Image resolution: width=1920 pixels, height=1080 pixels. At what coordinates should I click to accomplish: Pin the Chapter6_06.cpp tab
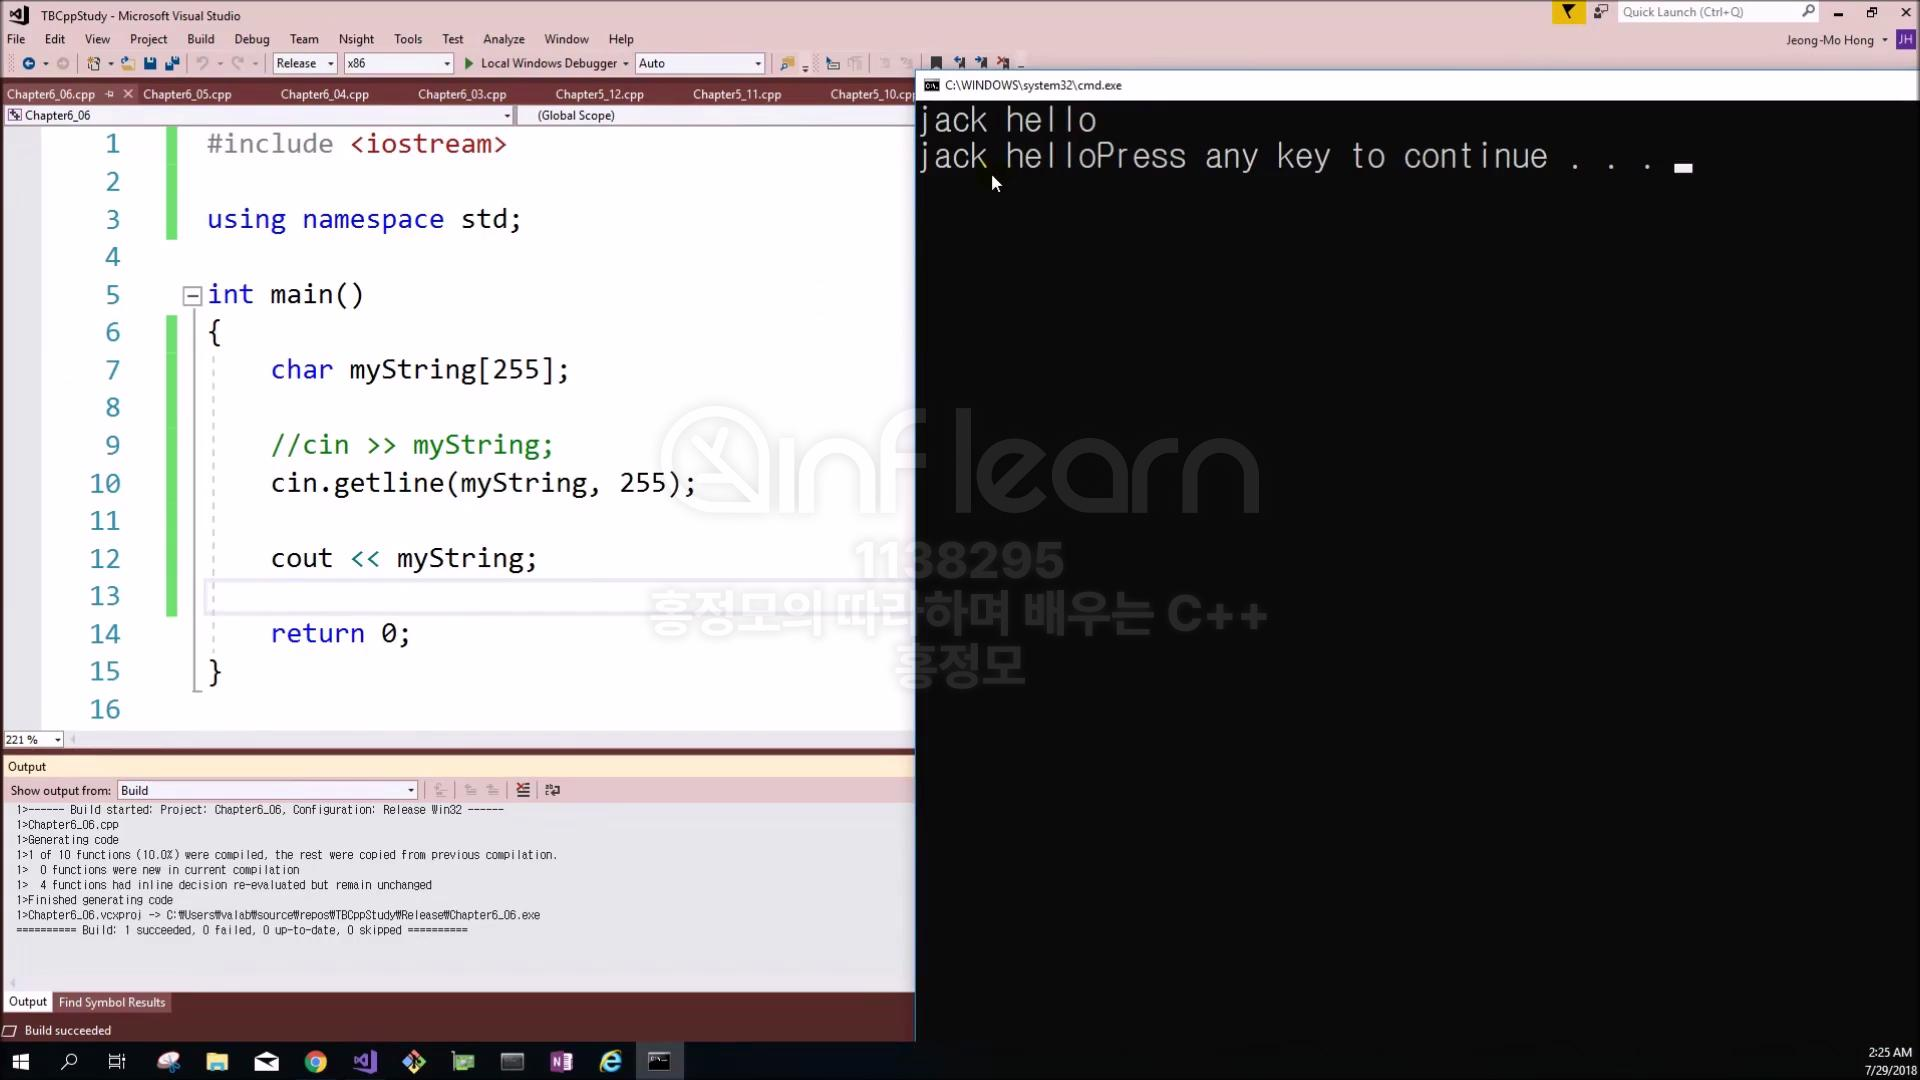click(110, 94)
